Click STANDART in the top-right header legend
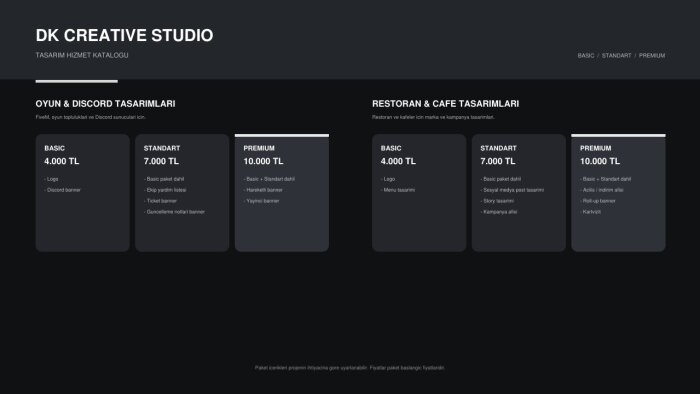 (617, 56)
